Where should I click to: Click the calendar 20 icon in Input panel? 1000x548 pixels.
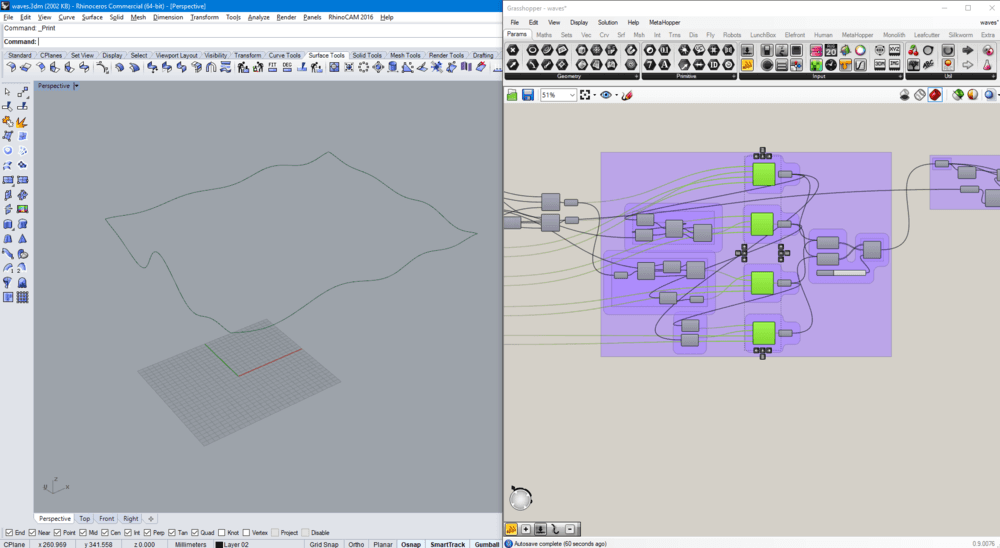(831, 50)
